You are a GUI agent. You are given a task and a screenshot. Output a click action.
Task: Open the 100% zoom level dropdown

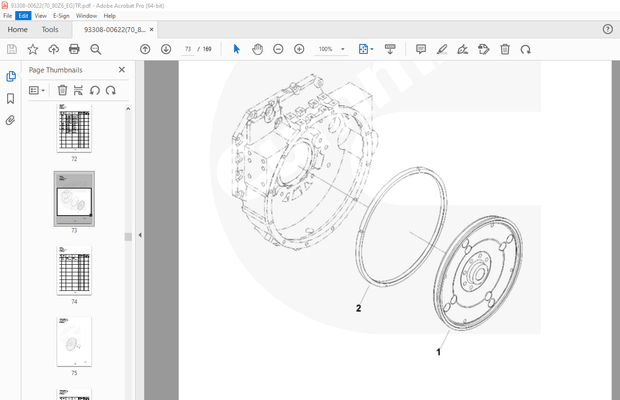tap(331, 49)
